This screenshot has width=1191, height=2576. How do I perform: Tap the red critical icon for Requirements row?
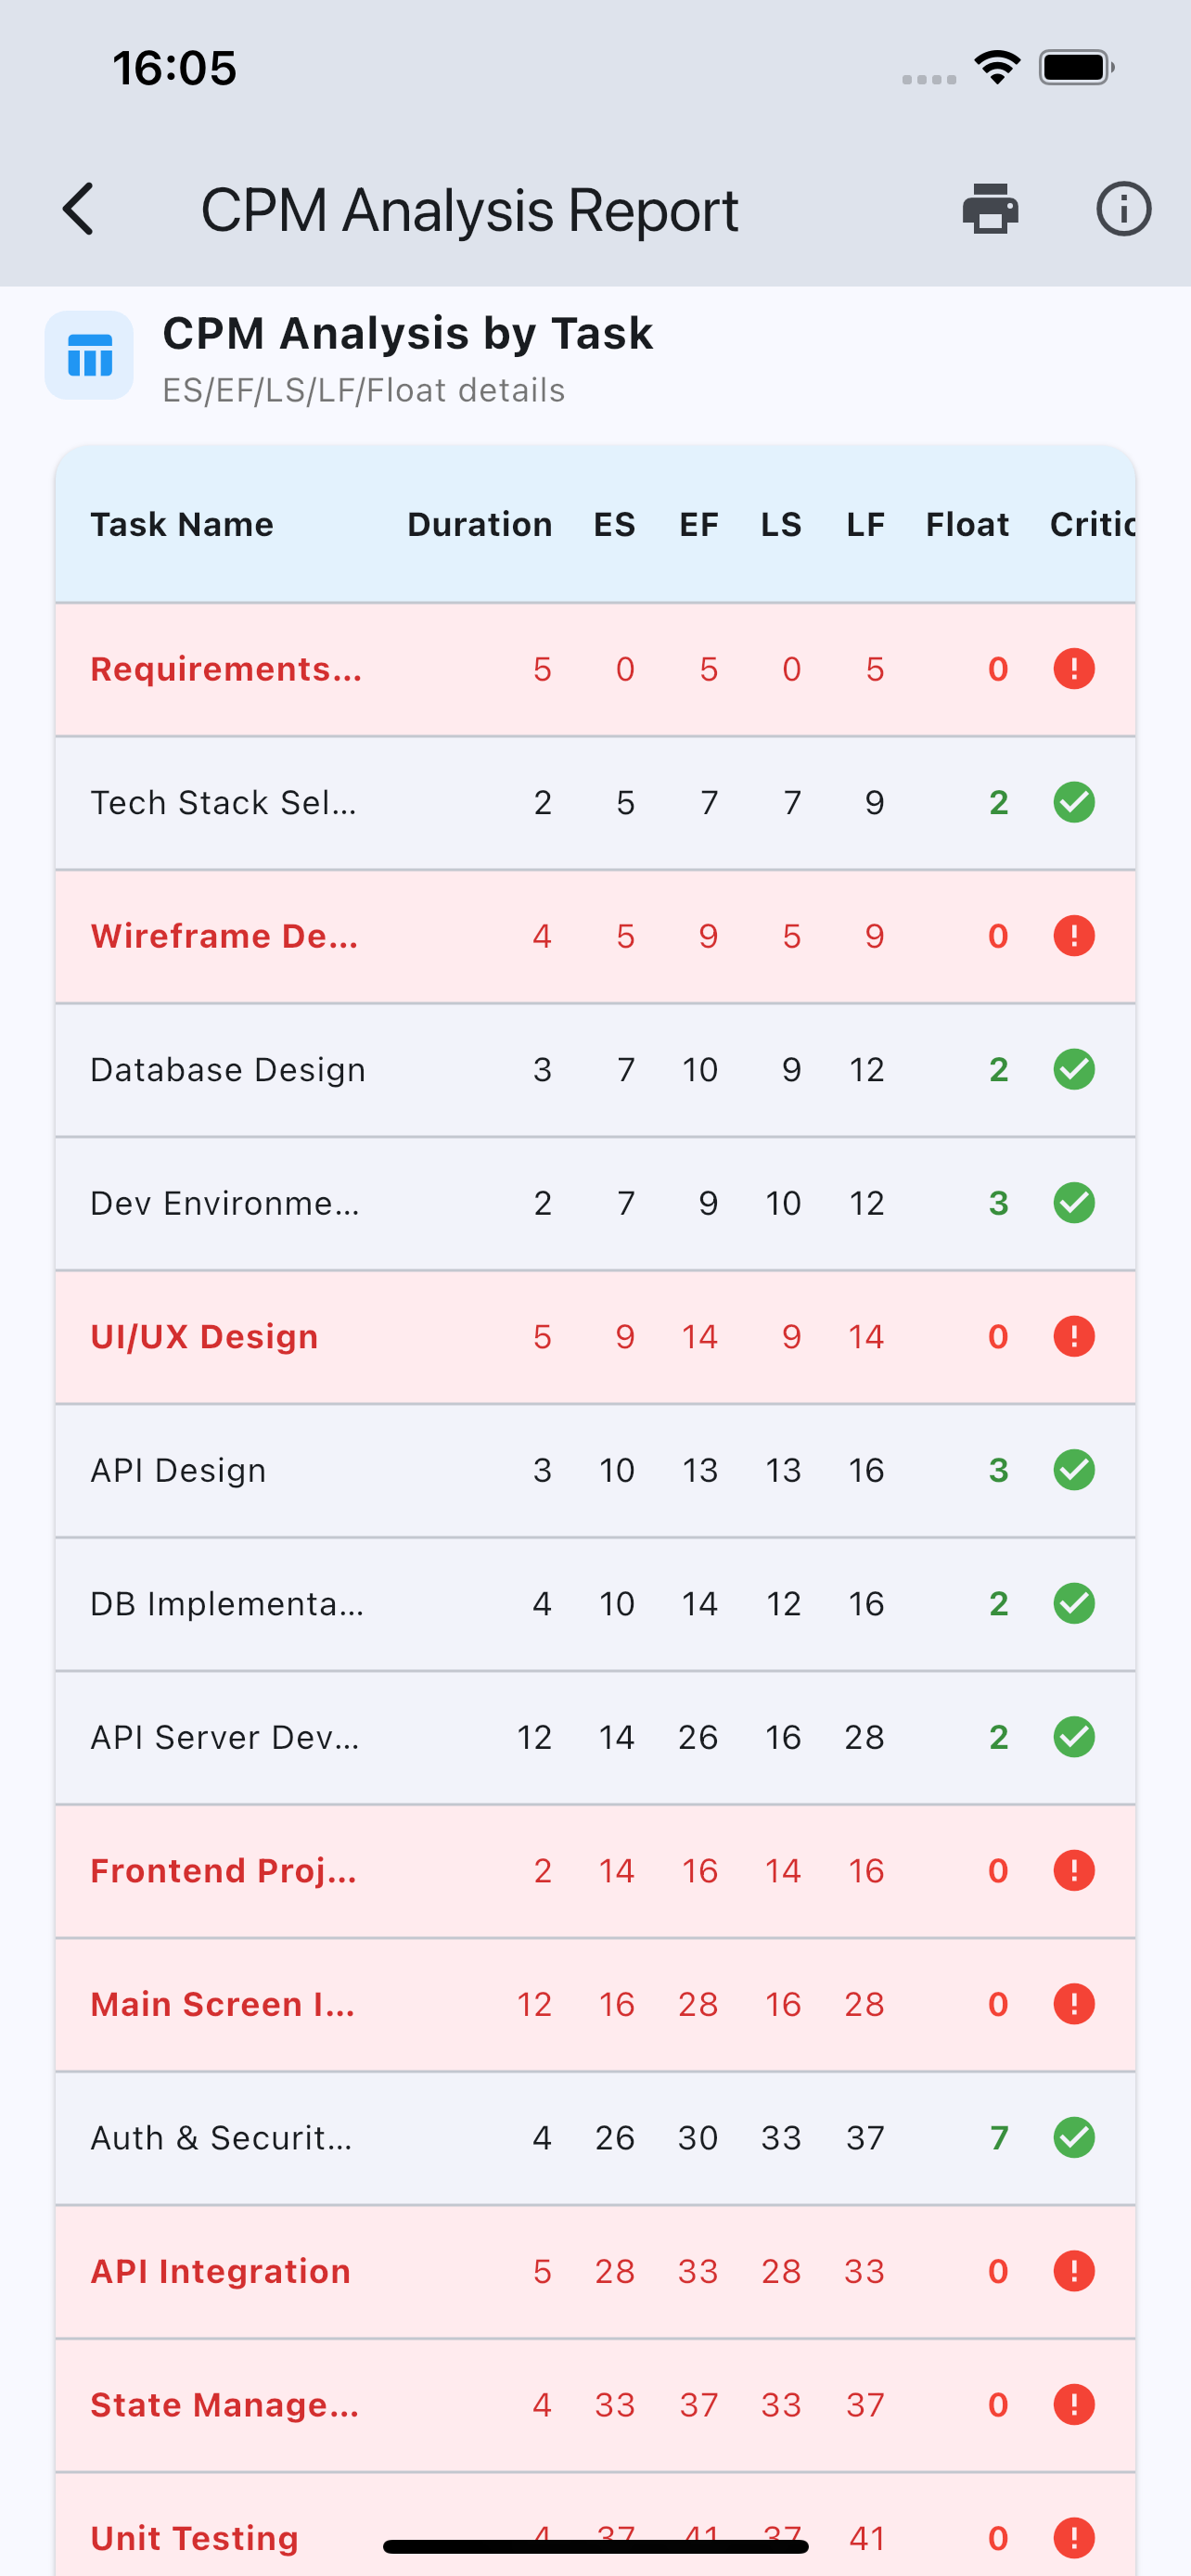point(1073,669)
